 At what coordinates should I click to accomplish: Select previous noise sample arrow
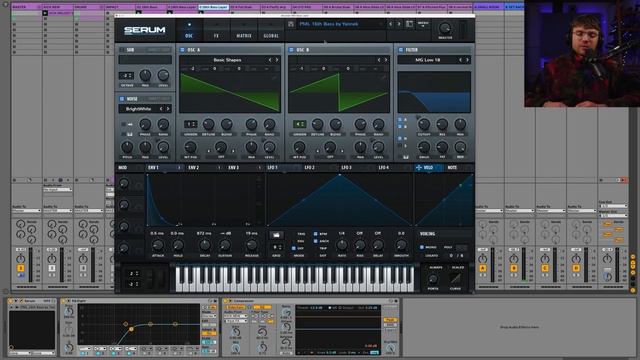coord(161,109)
